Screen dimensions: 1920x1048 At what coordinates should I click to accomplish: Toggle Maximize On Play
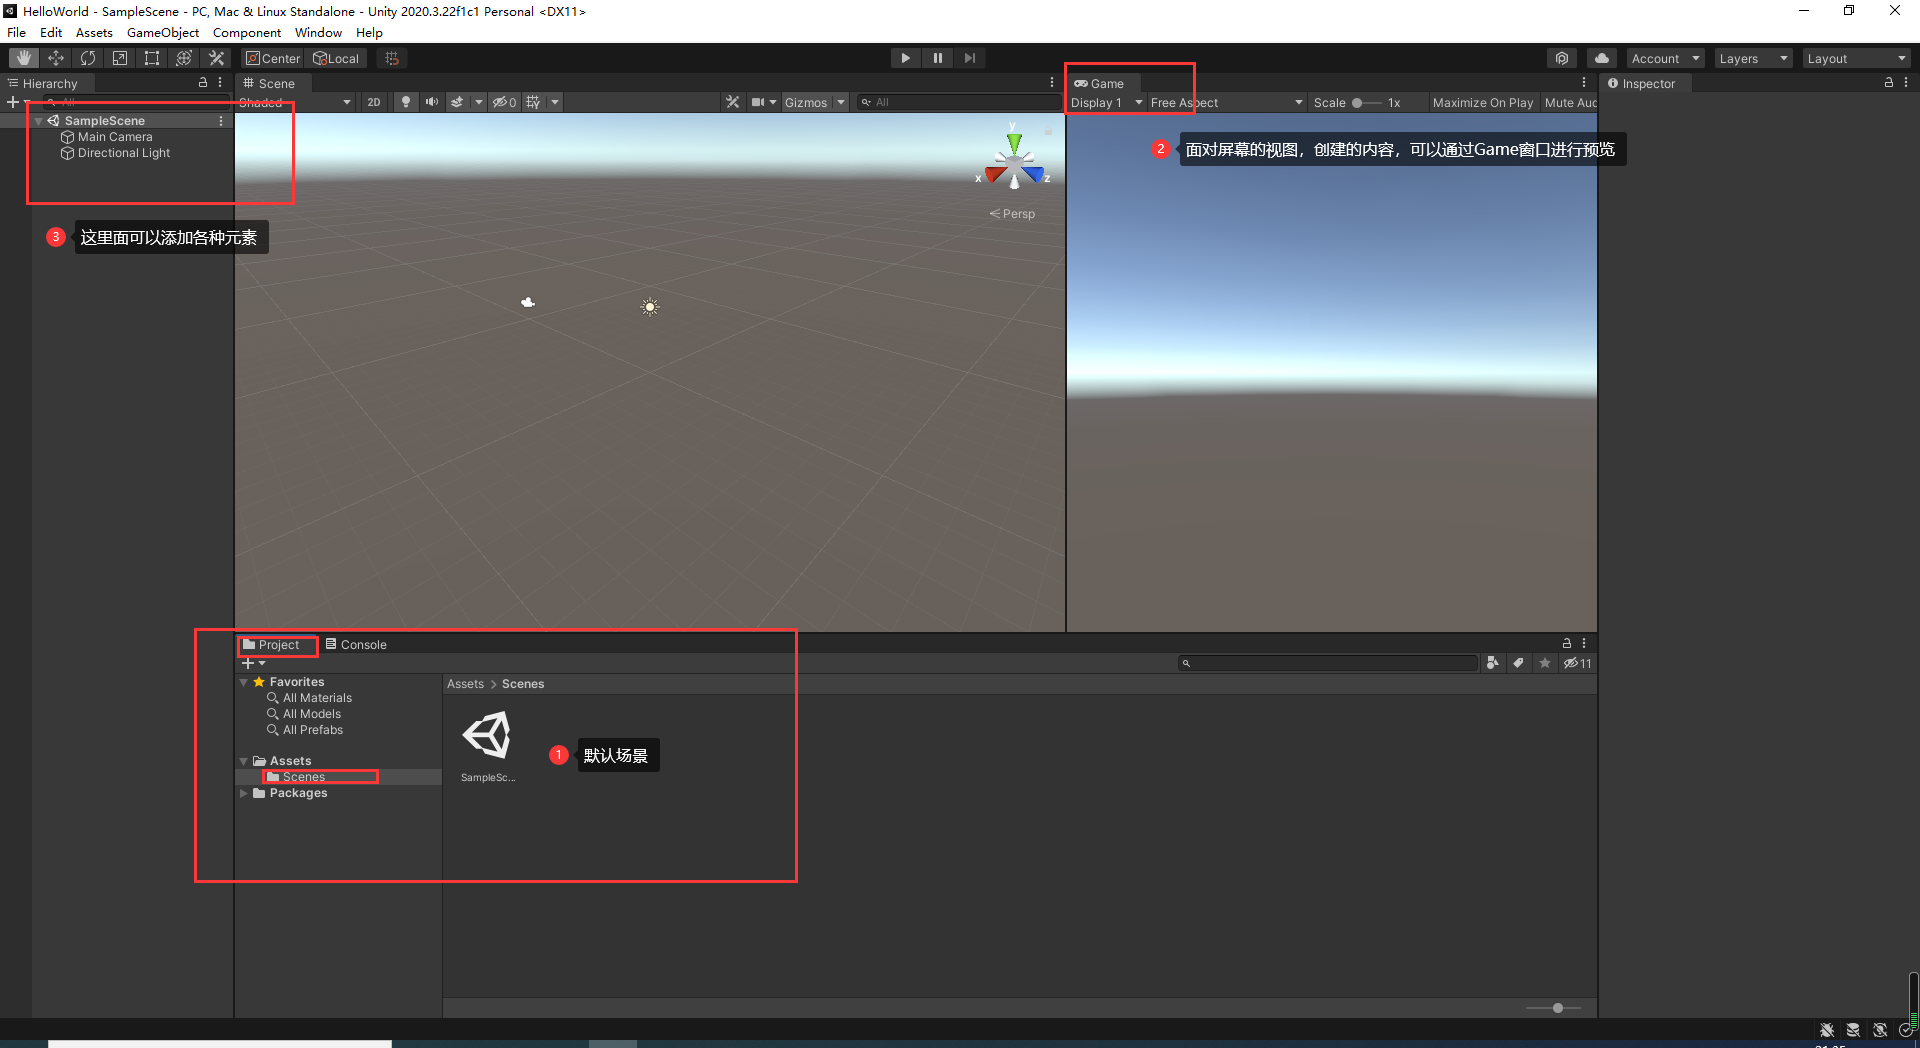1483,102
